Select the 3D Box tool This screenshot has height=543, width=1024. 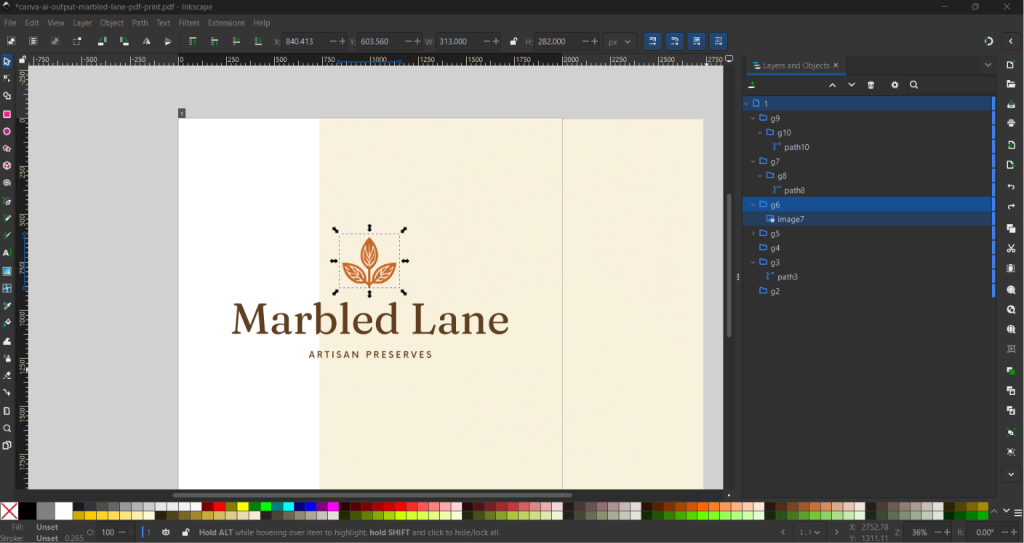point(7,165)
